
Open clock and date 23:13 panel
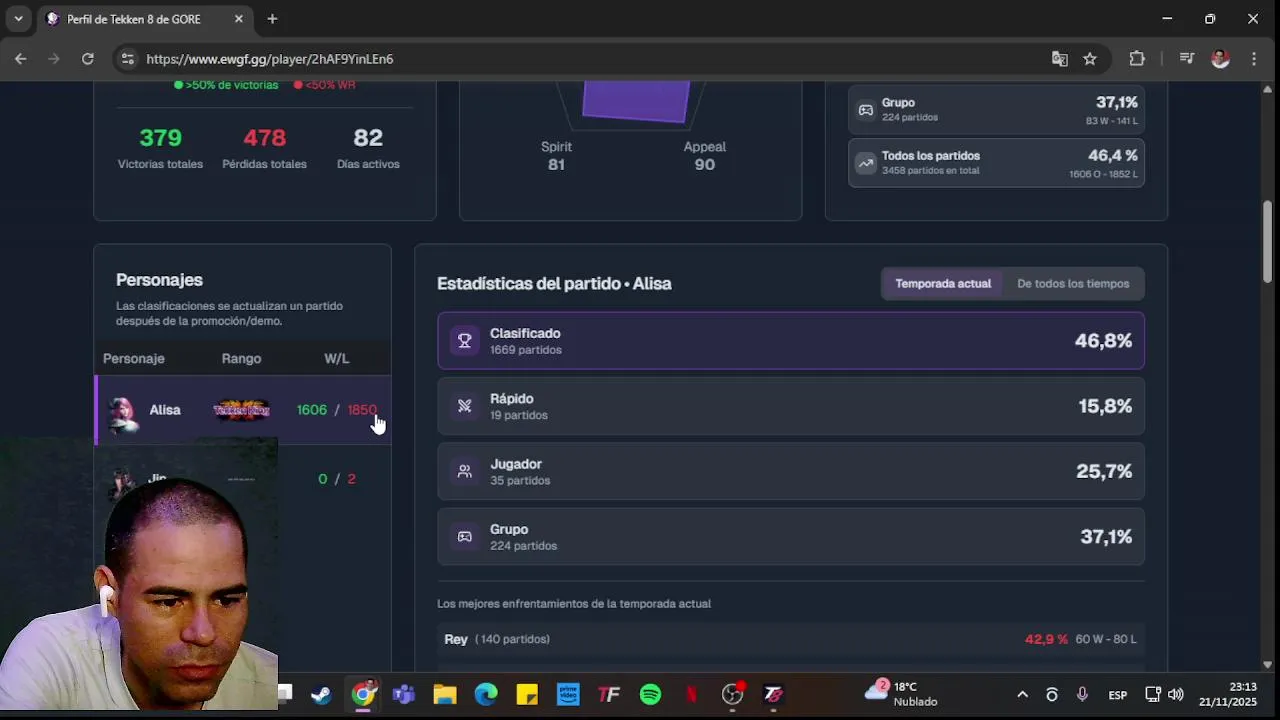point(1228,694)
